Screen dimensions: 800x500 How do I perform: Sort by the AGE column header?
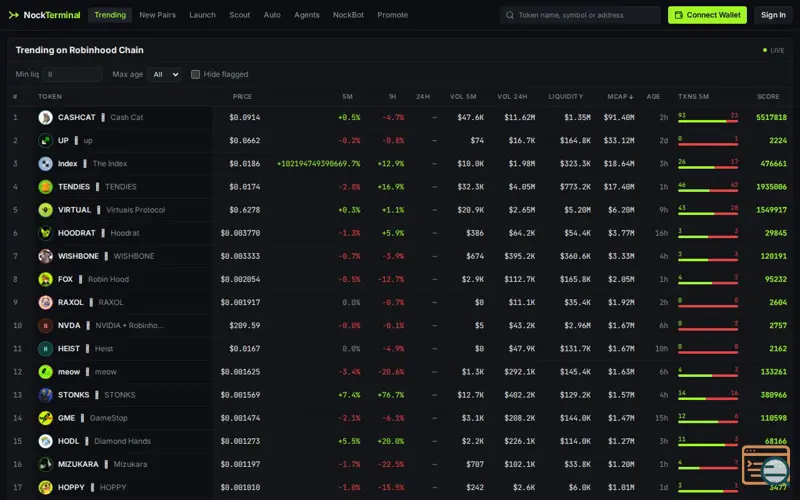(x=653, y=96)
